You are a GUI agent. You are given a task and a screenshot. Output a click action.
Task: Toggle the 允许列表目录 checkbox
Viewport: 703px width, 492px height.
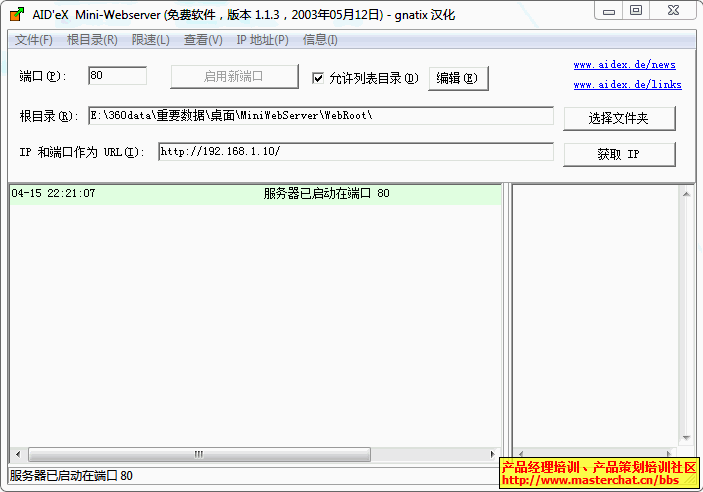click(318, 78)
